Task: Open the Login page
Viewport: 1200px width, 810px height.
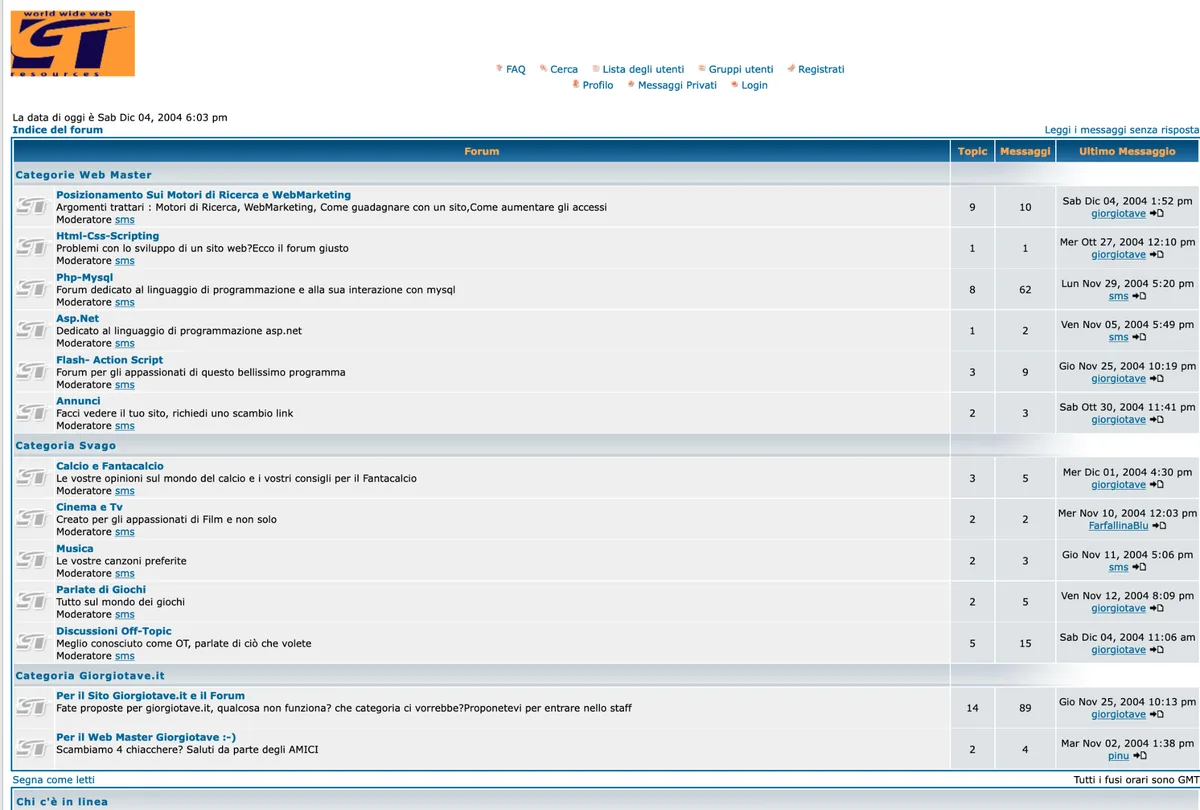Action: (x=755, y=85)
